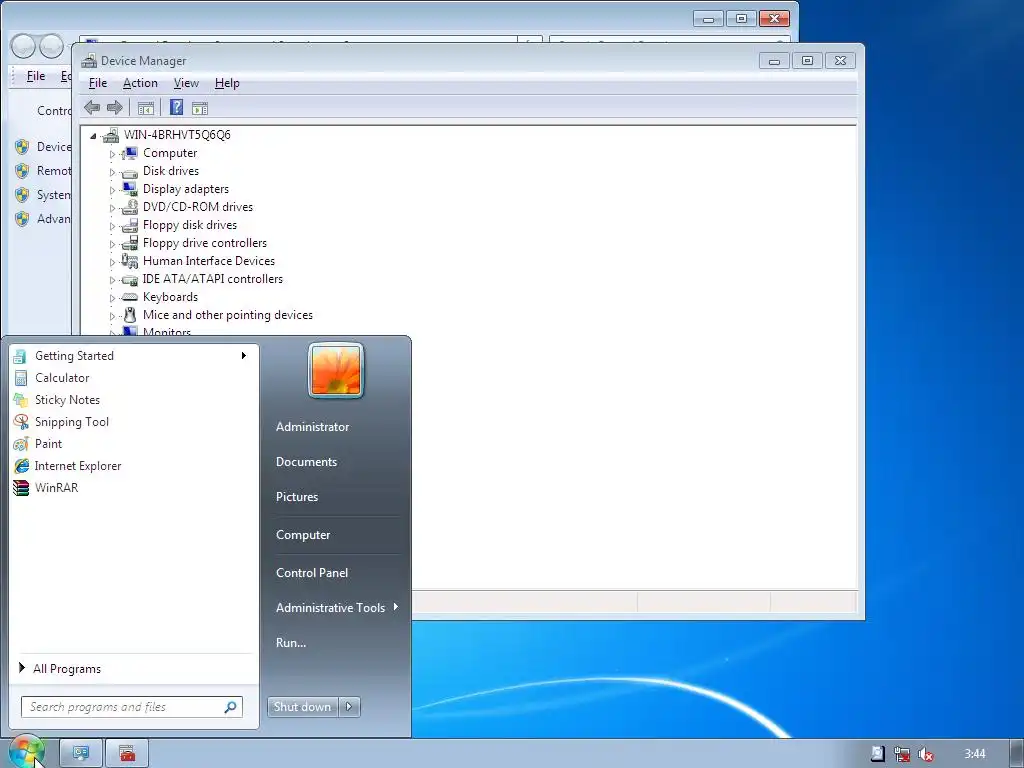
Task: Click Run... in Start menu
Action: click(x=291, y=643)
